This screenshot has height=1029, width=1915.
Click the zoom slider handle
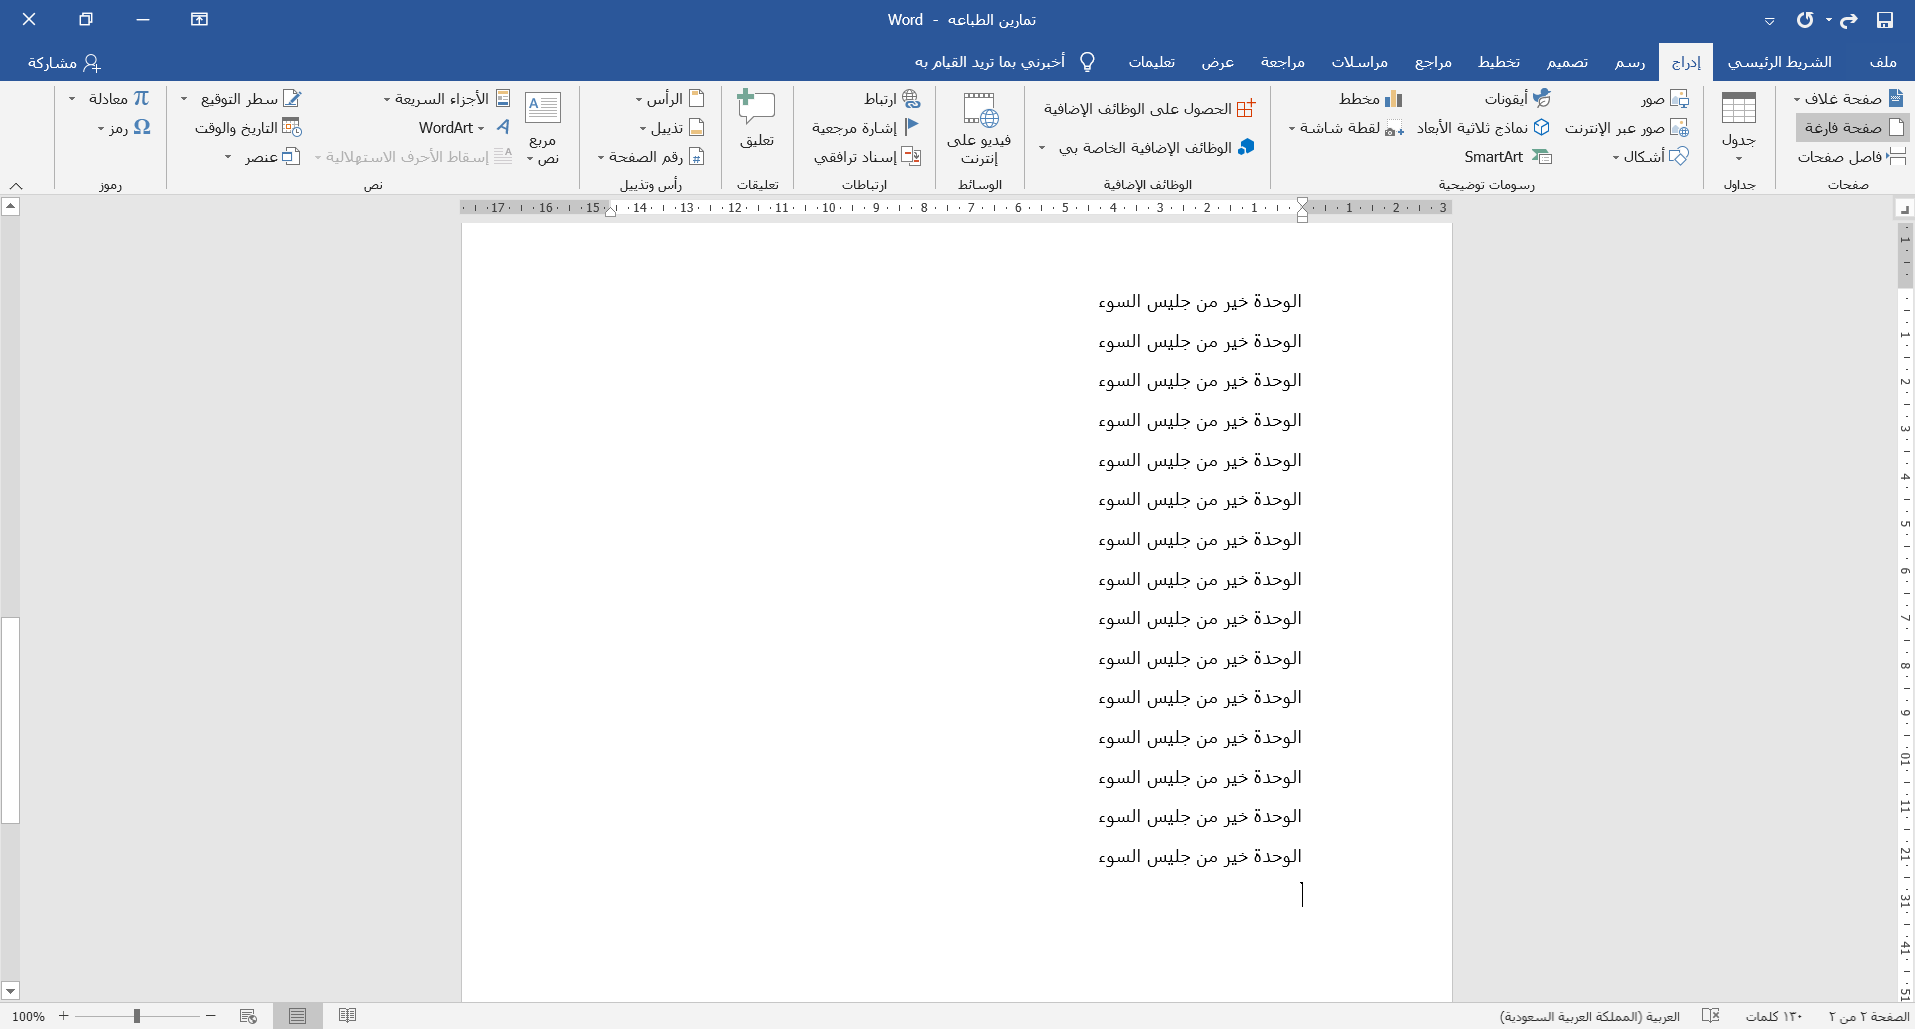[137, 1016]
